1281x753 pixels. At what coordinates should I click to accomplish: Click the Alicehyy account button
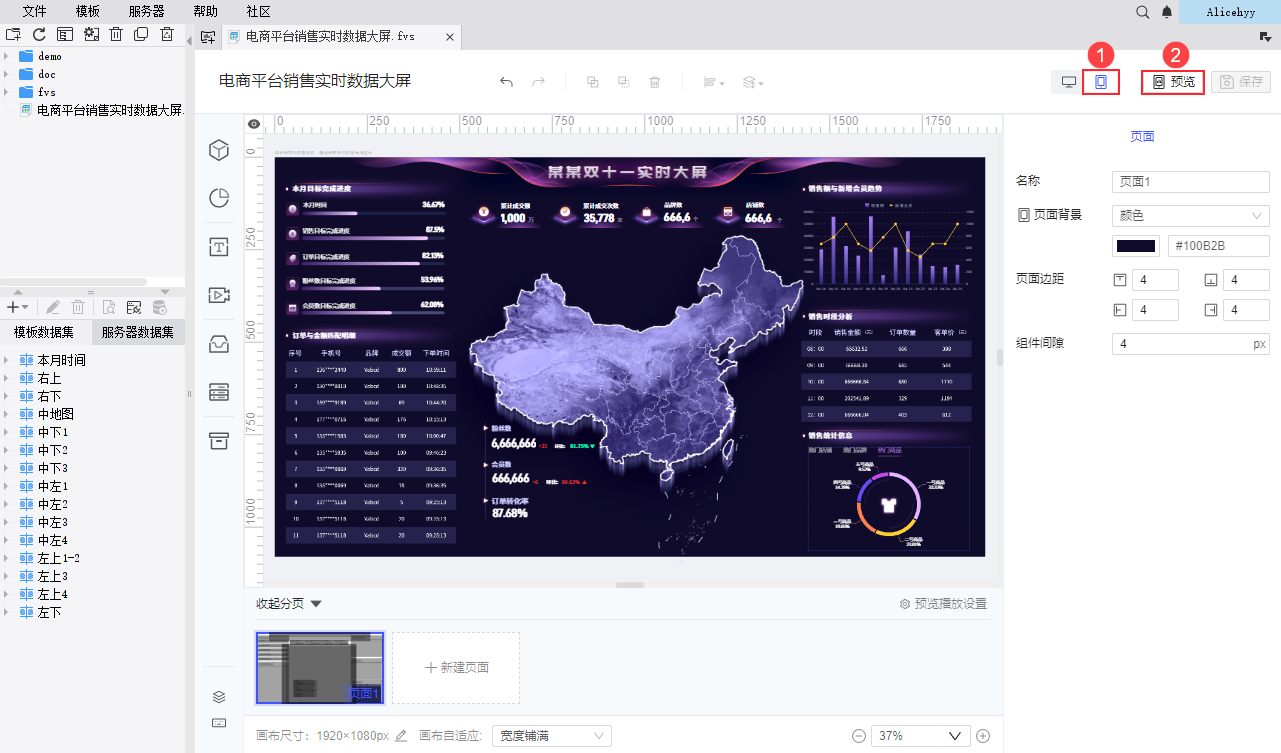pyautogui.click(x=1230, y=12)
